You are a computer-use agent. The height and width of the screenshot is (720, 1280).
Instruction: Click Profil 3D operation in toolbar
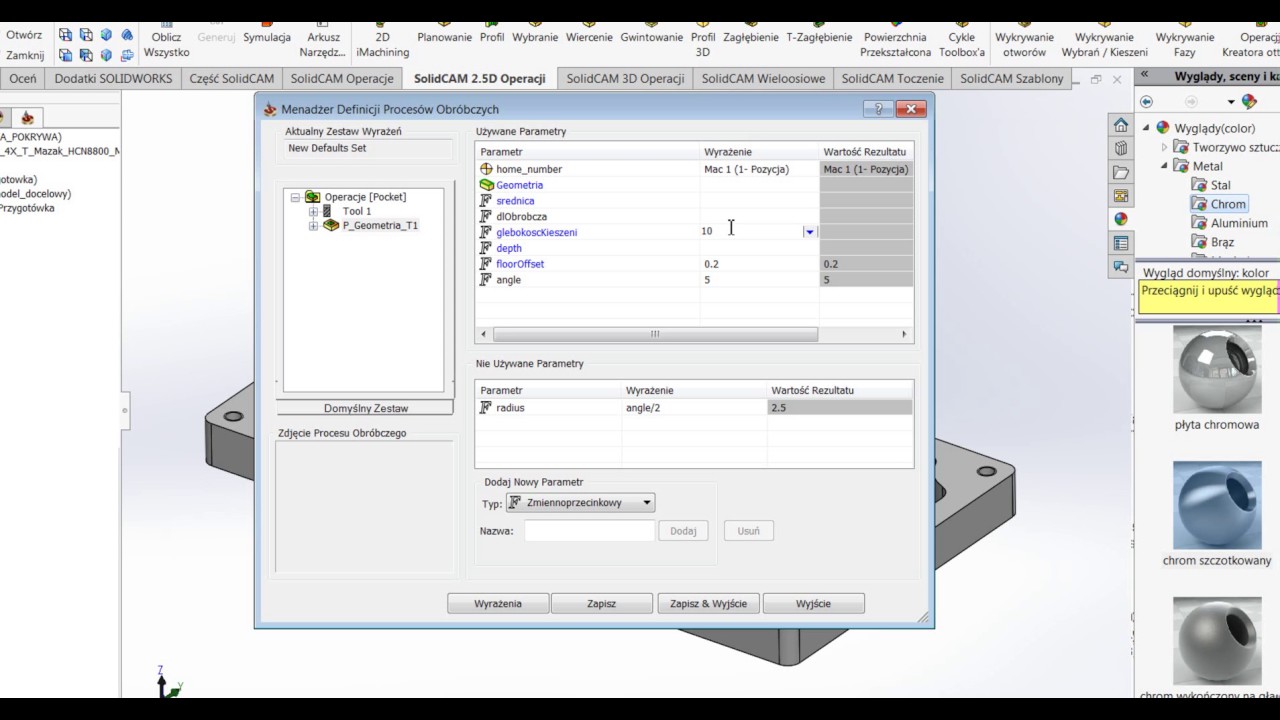(x=703, y=38)
